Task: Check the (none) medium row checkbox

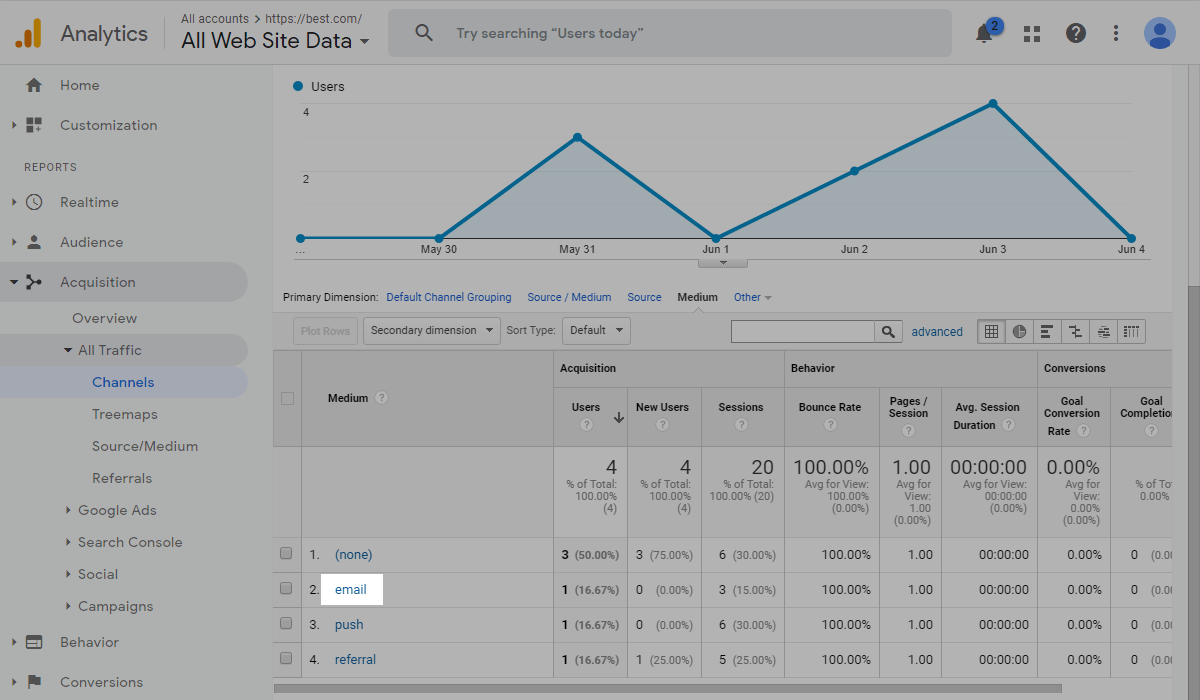Action: pyautogui.click(x=286, y=553)
